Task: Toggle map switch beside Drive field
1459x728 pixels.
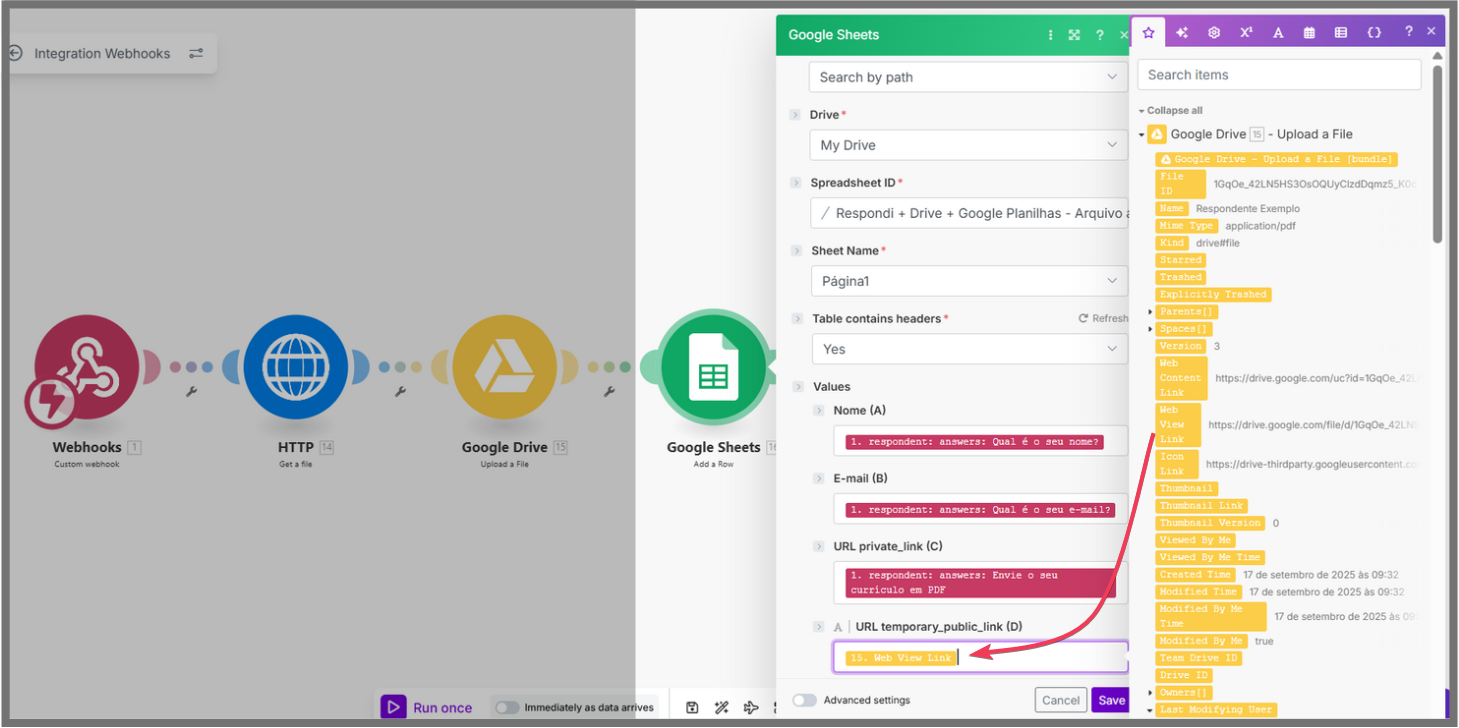Action: pos(796,115)
